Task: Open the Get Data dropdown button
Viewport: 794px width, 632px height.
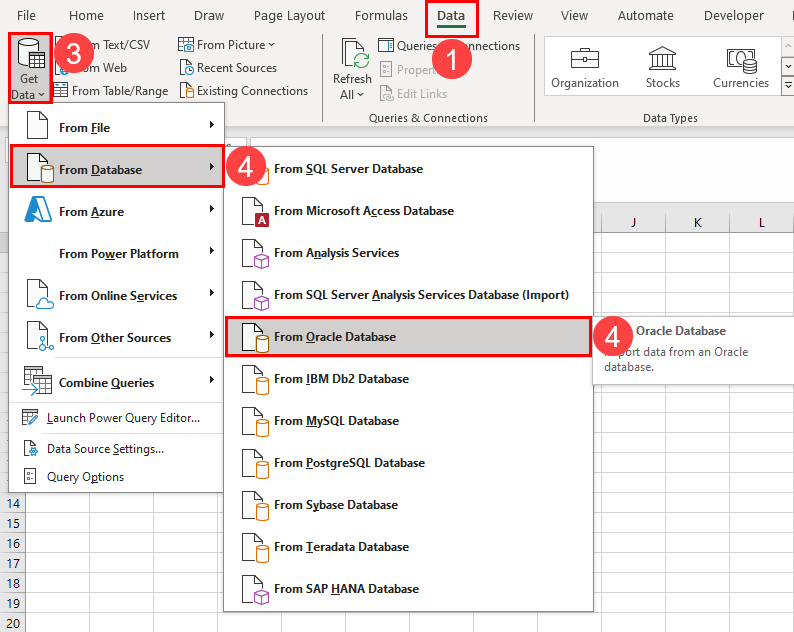Action: pyautogui.click(x=29, y=69)
